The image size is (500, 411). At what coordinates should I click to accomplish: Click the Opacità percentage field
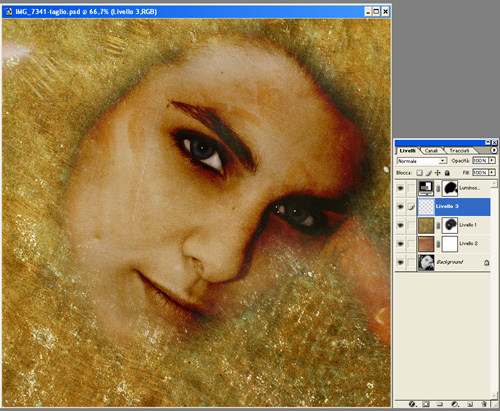tap(480, 161)
